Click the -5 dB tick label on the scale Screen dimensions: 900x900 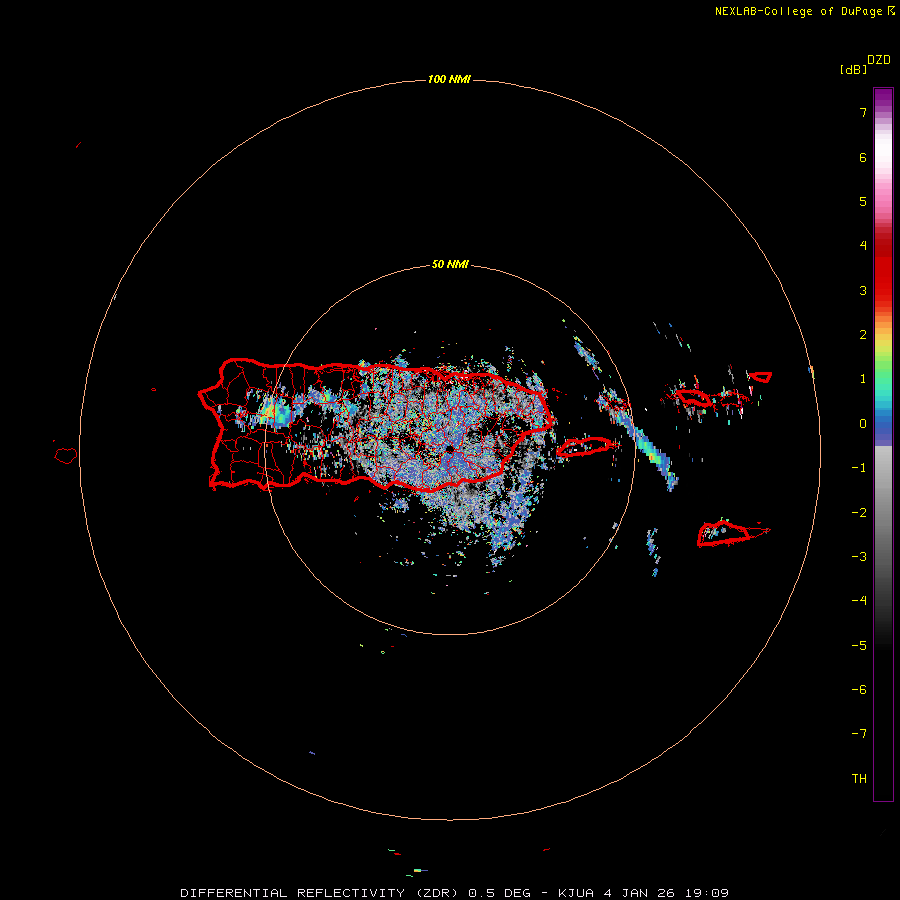(x=859, y=645)
